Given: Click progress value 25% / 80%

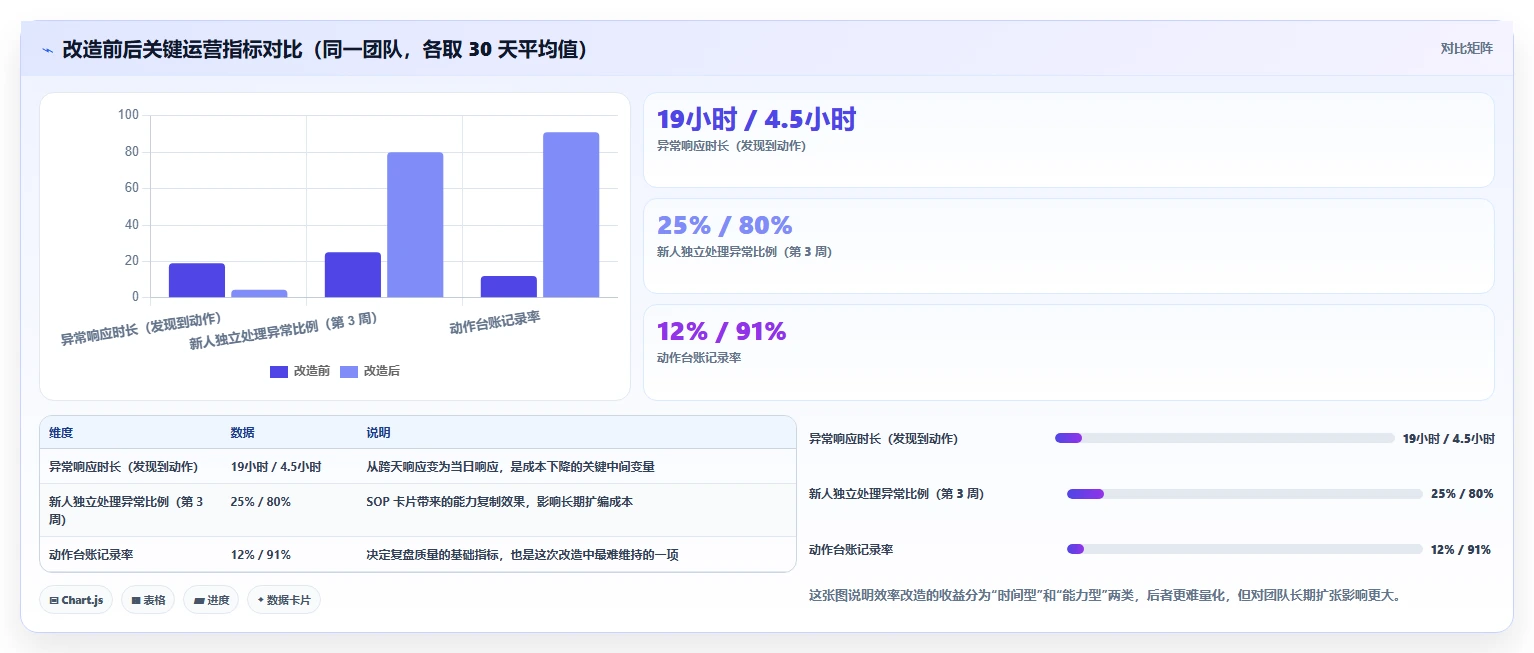Looking at the screenshot, I should (1462, 494).
